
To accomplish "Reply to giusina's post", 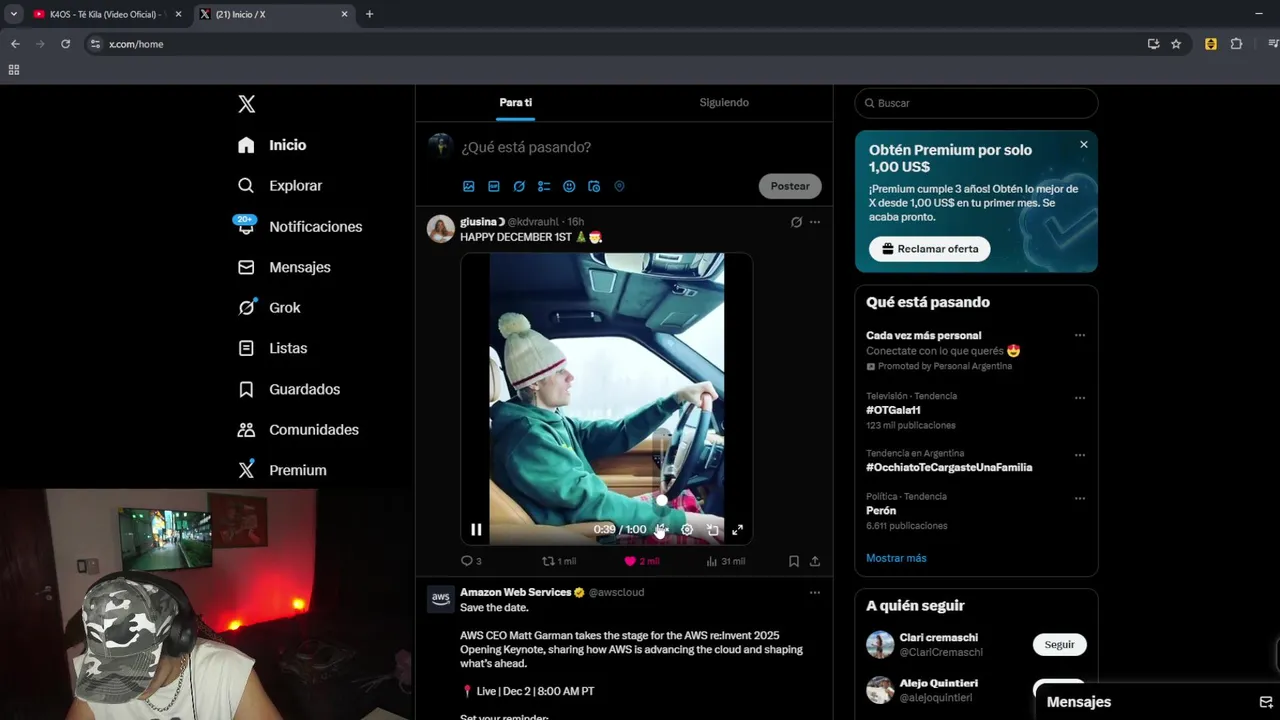I will pyautogui.click(x=471, y=561).
